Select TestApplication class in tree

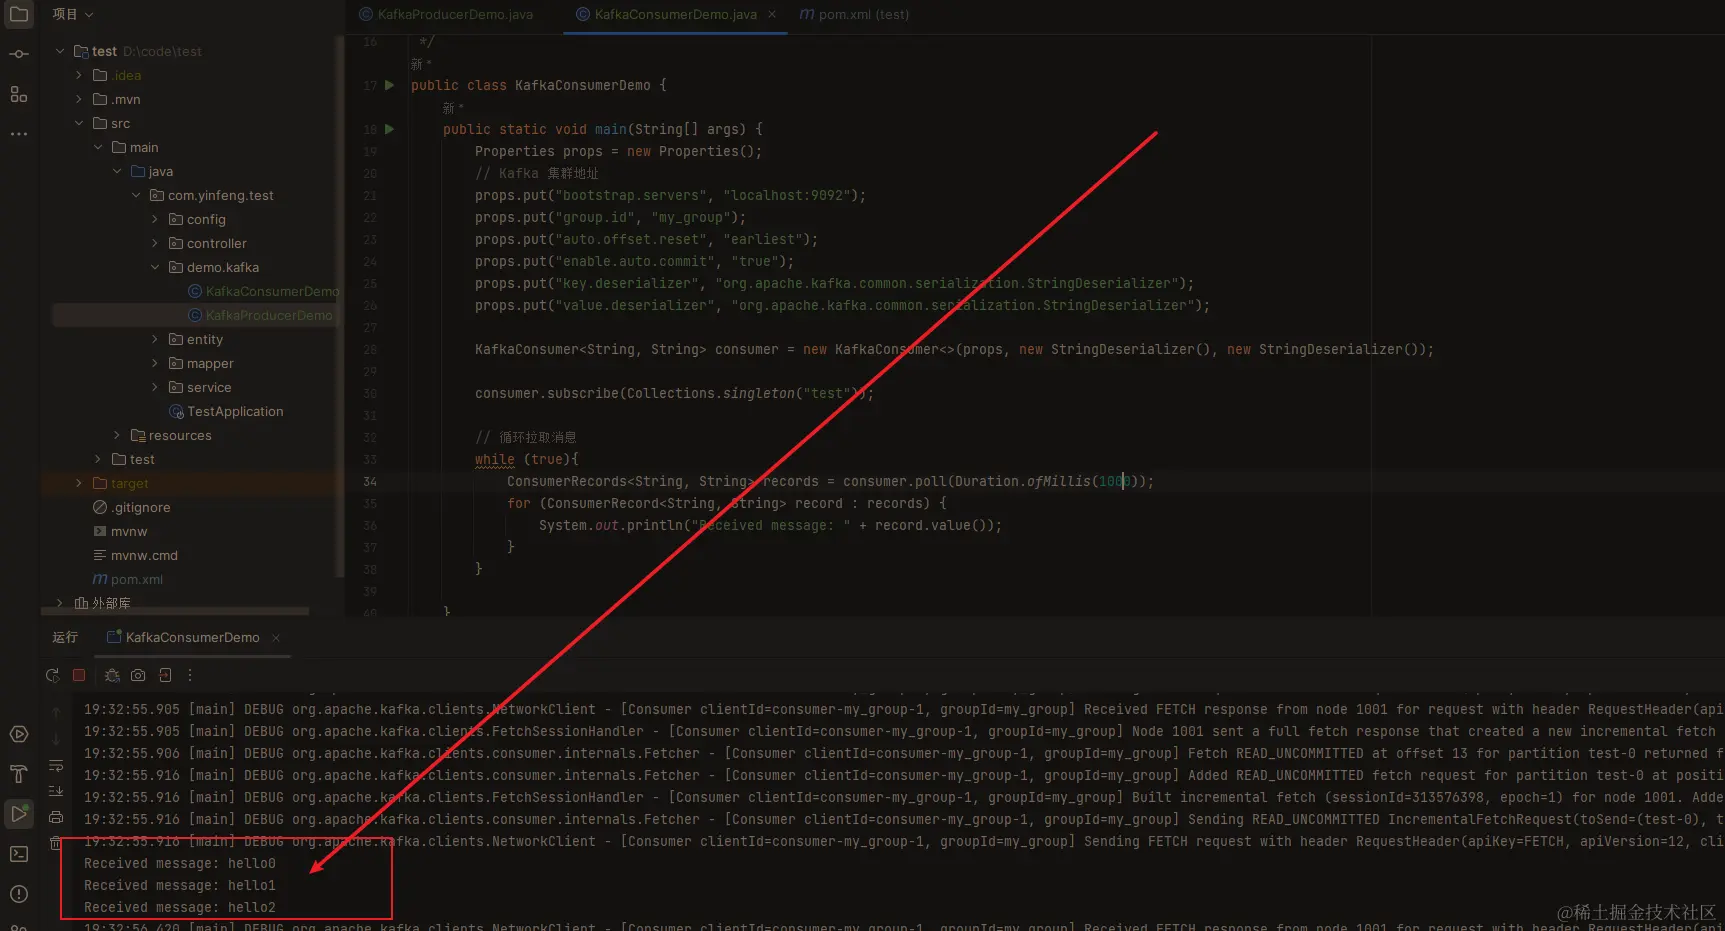pos(226,411)
